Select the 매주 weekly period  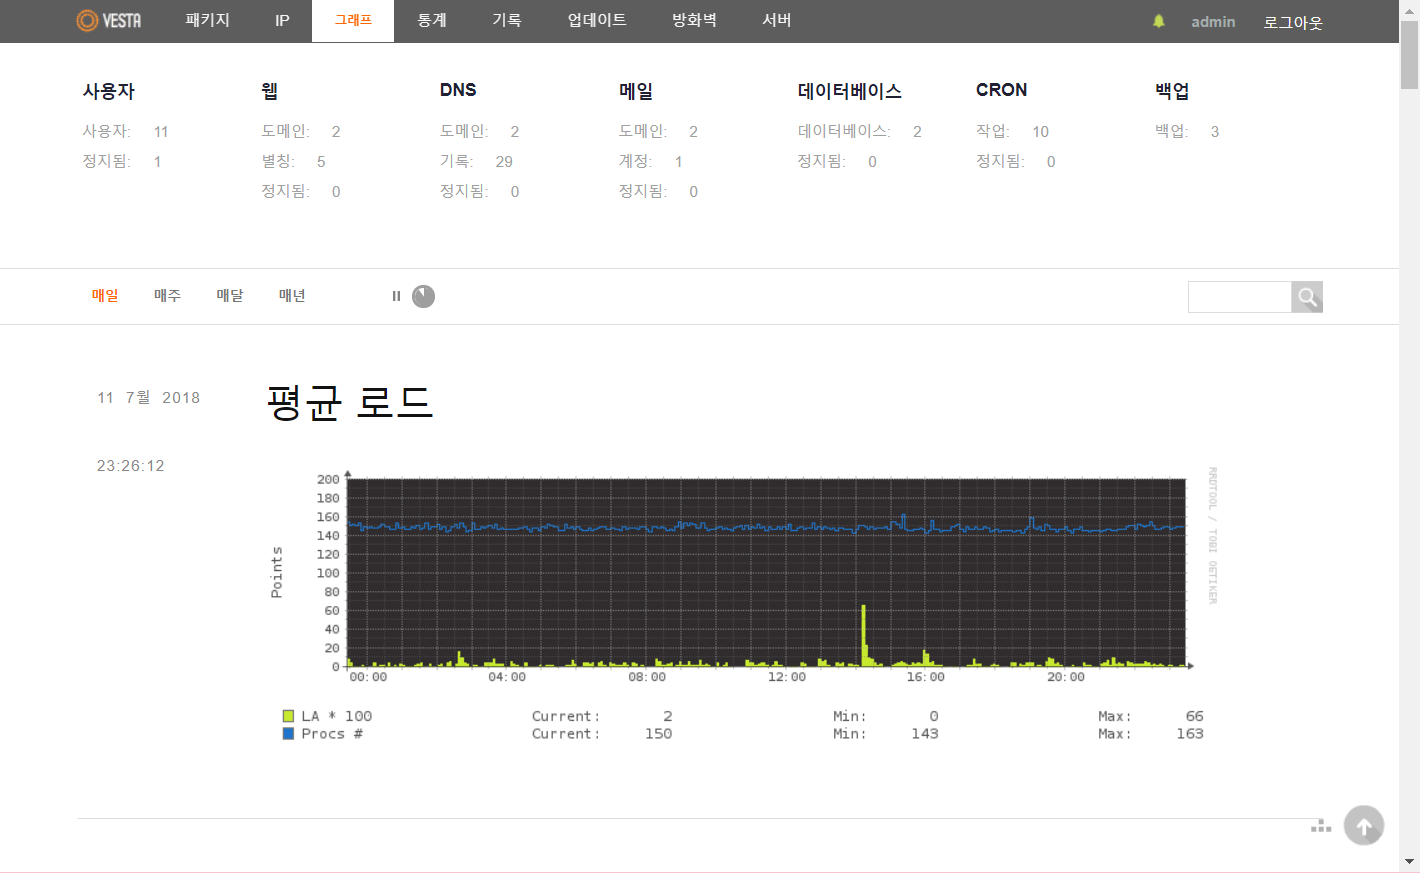pyautogui.click(x=167, y=296)
